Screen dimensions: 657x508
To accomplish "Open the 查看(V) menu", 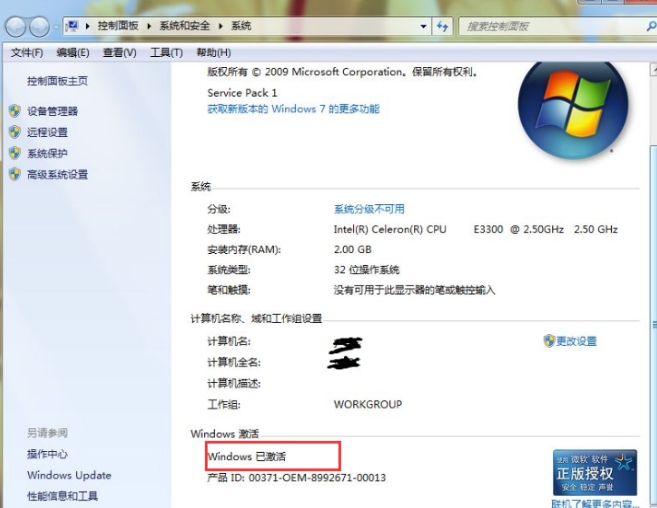I will pyautogui.click(x=120, y=53).
